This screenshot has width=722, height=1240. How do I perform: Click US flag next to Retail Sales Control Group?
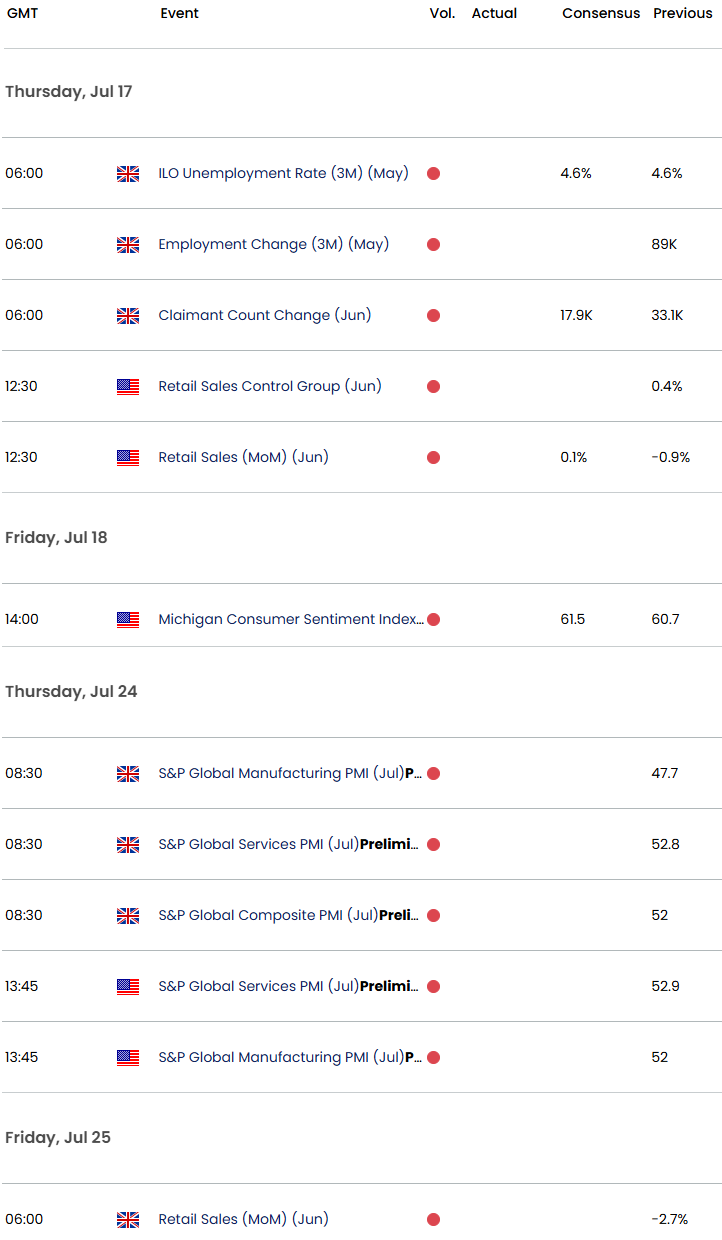128,387
